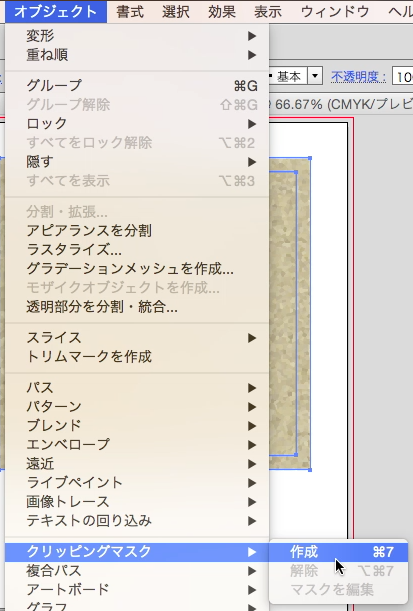Expand the ロック submenu

pos(137,124)
